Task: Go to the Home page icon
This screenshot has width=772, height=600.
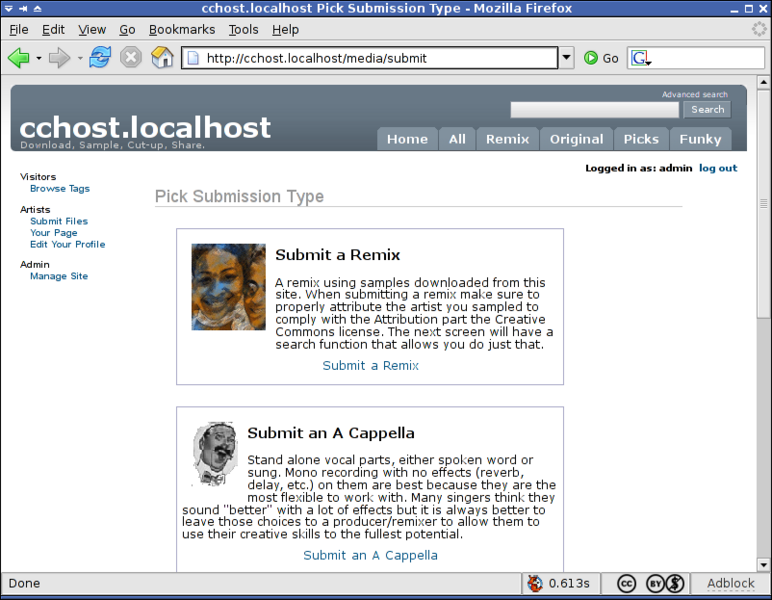Action: coord(162,58)
